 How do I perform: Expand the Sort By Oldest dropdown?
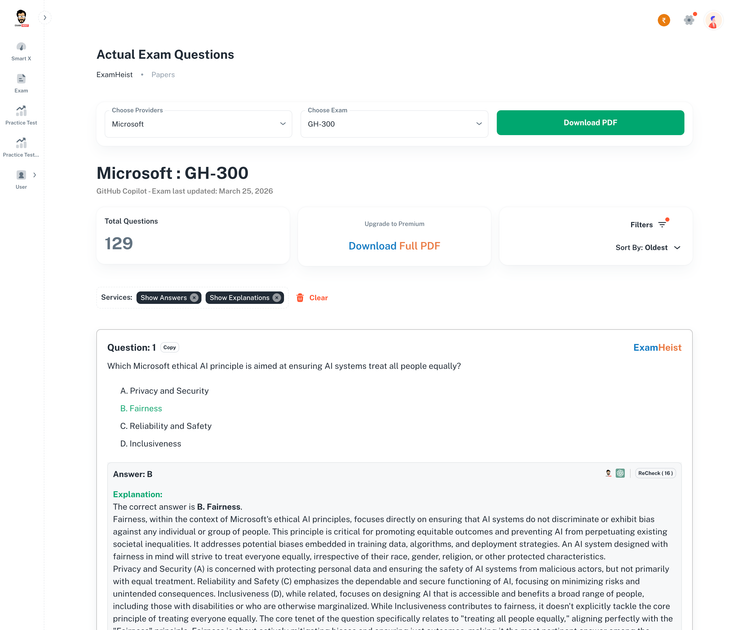pos(648,248)
